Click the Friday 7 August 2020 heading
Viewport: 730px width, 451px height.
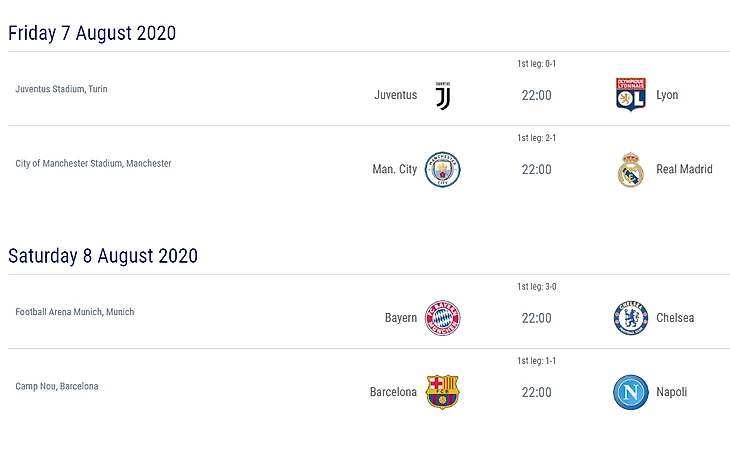pos(92,33)
